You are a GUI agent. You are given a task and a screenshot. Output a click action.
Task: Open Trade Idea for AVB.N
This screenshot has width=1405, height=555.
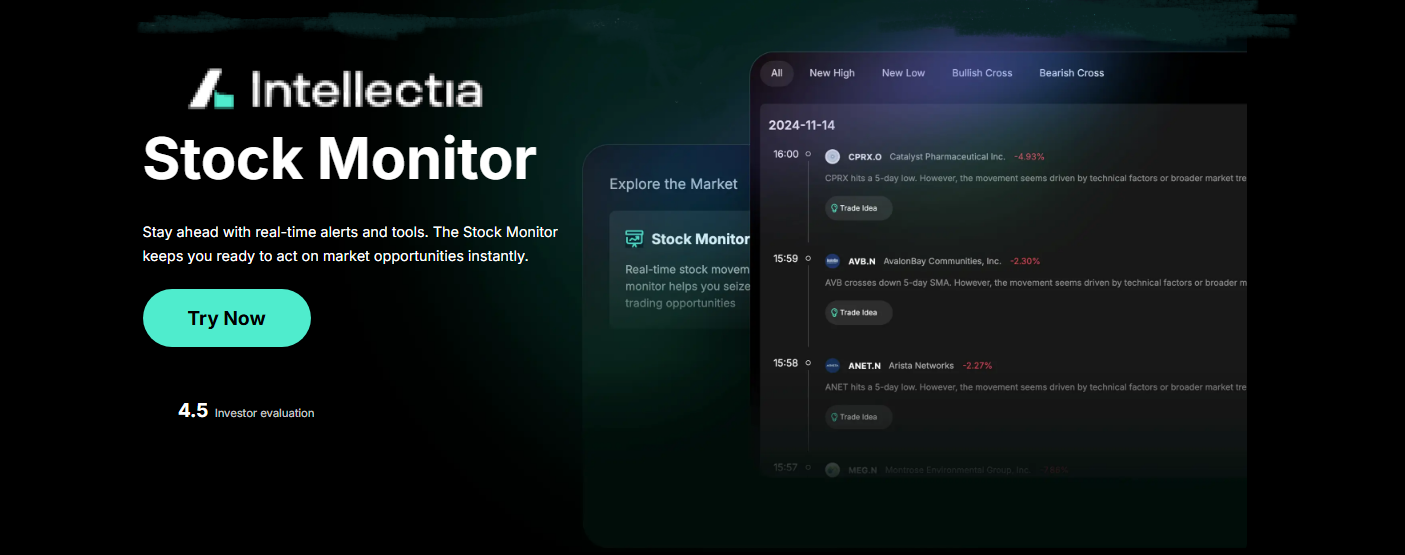tap(858, 312)
